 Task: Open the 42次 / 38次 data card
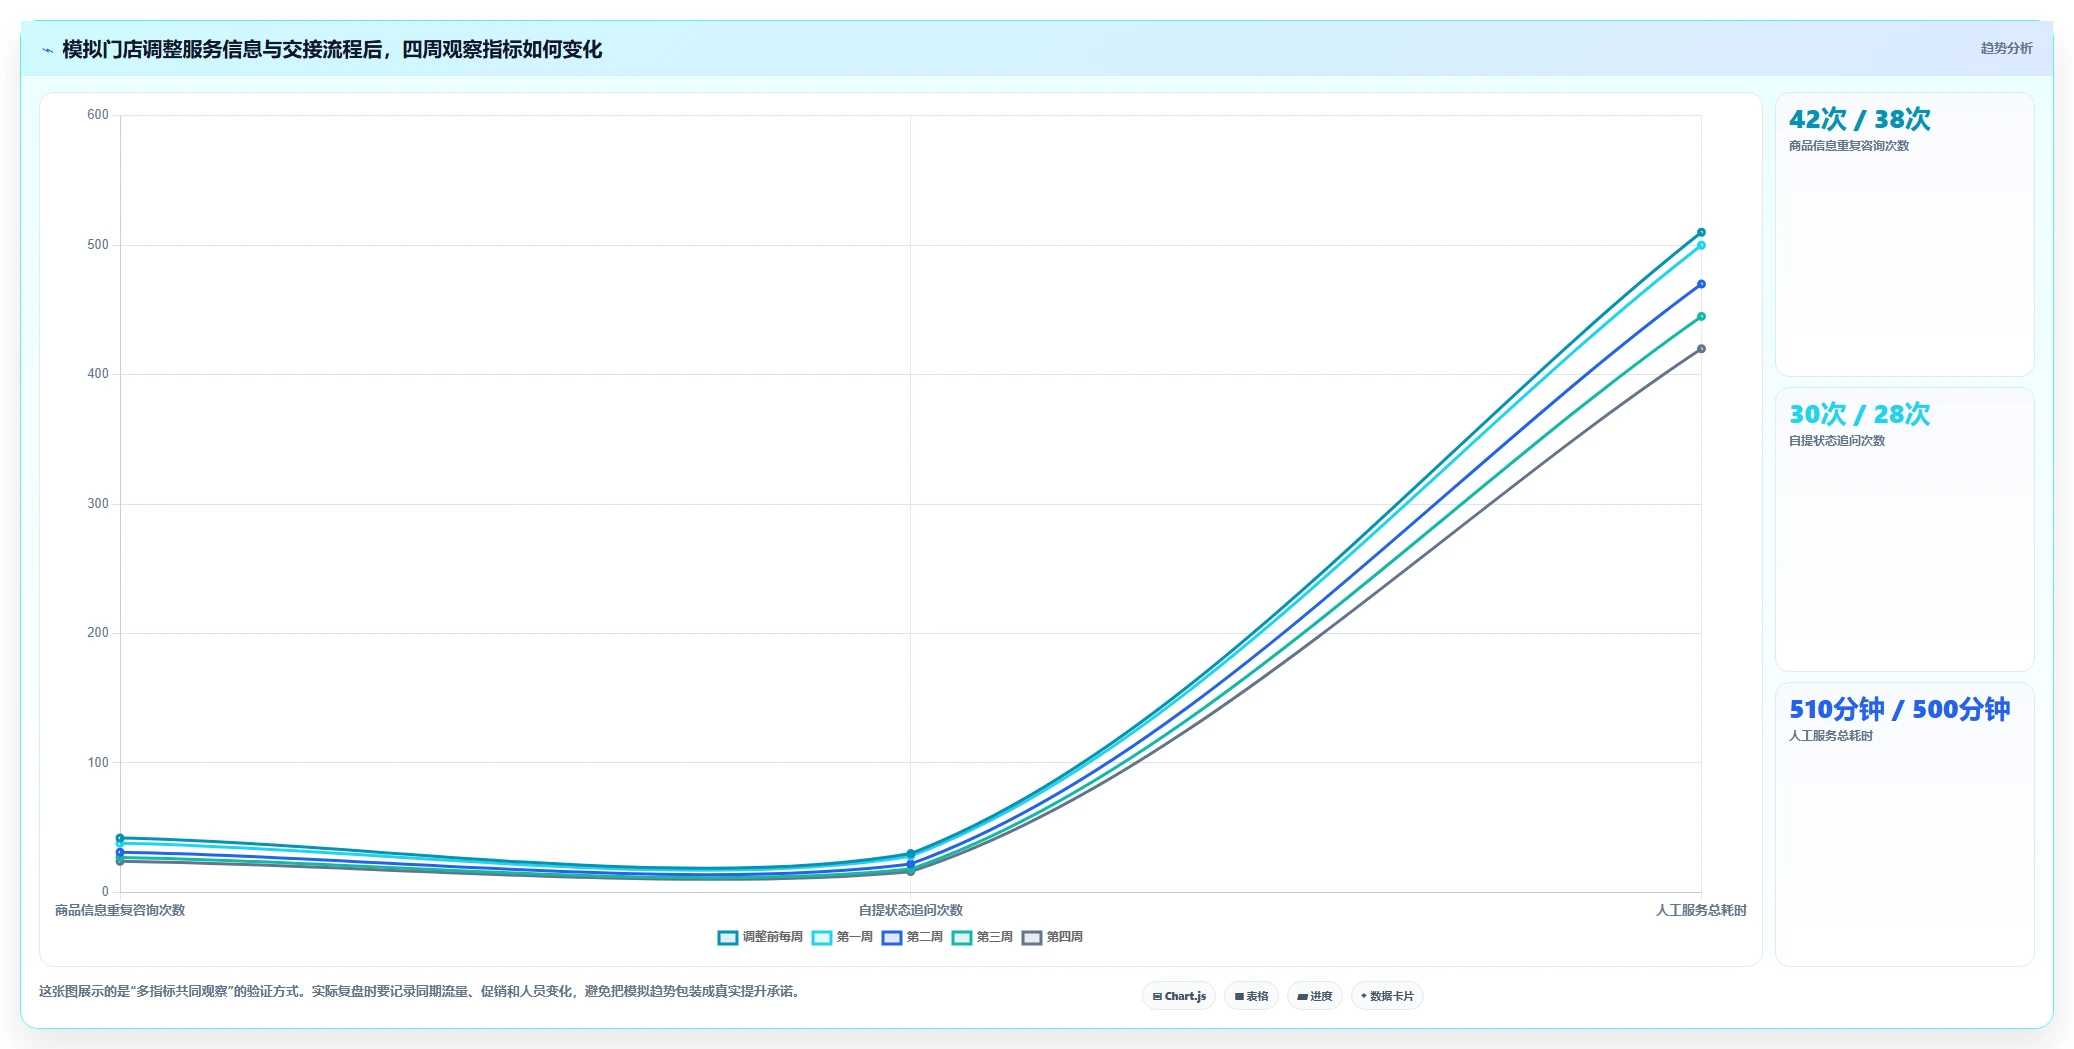1904,235
